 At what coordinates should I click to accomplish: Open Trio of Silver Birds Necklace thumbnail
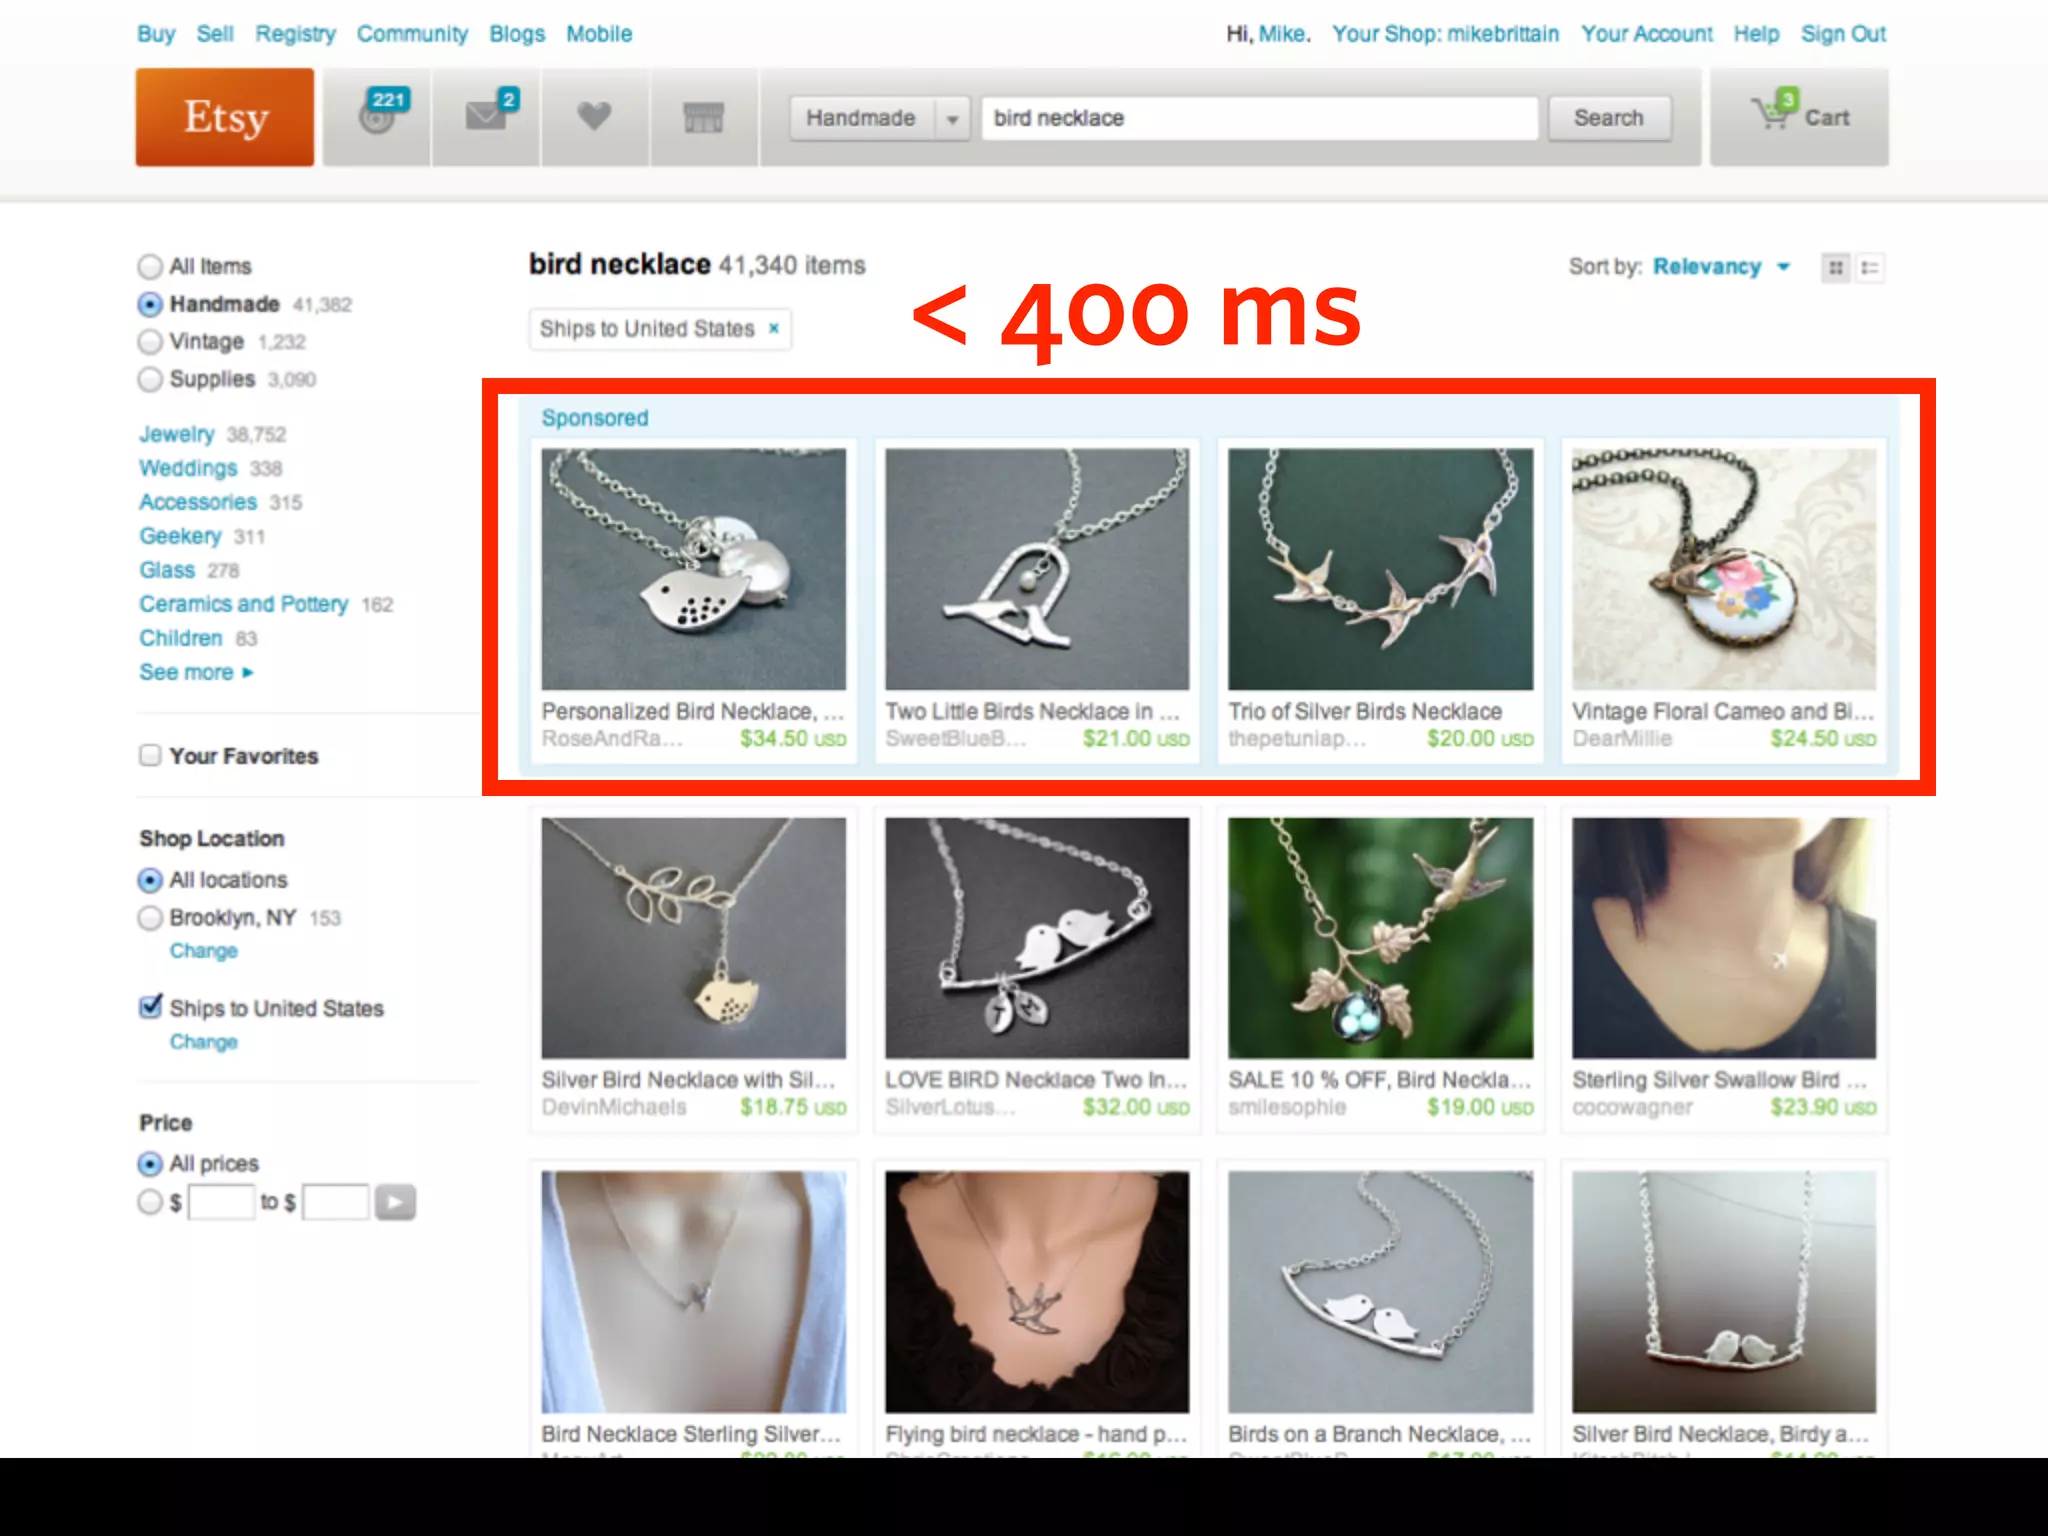1380,569
